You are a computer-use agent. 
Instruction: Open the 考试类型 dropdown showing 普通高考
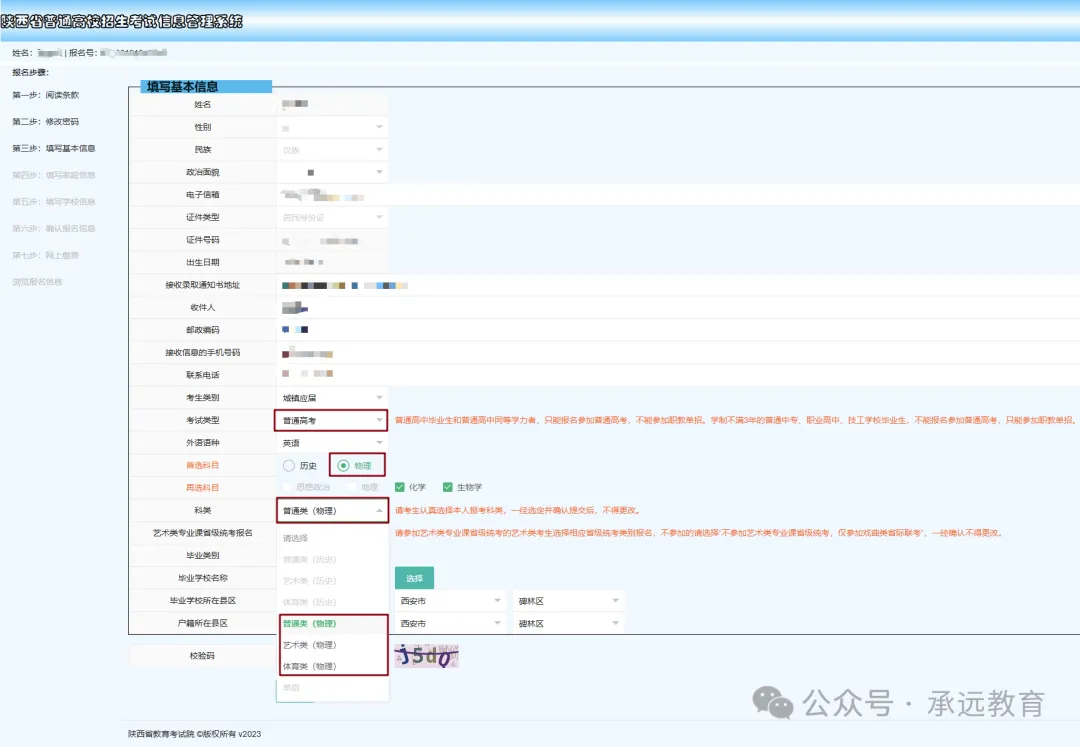point(331,421)
